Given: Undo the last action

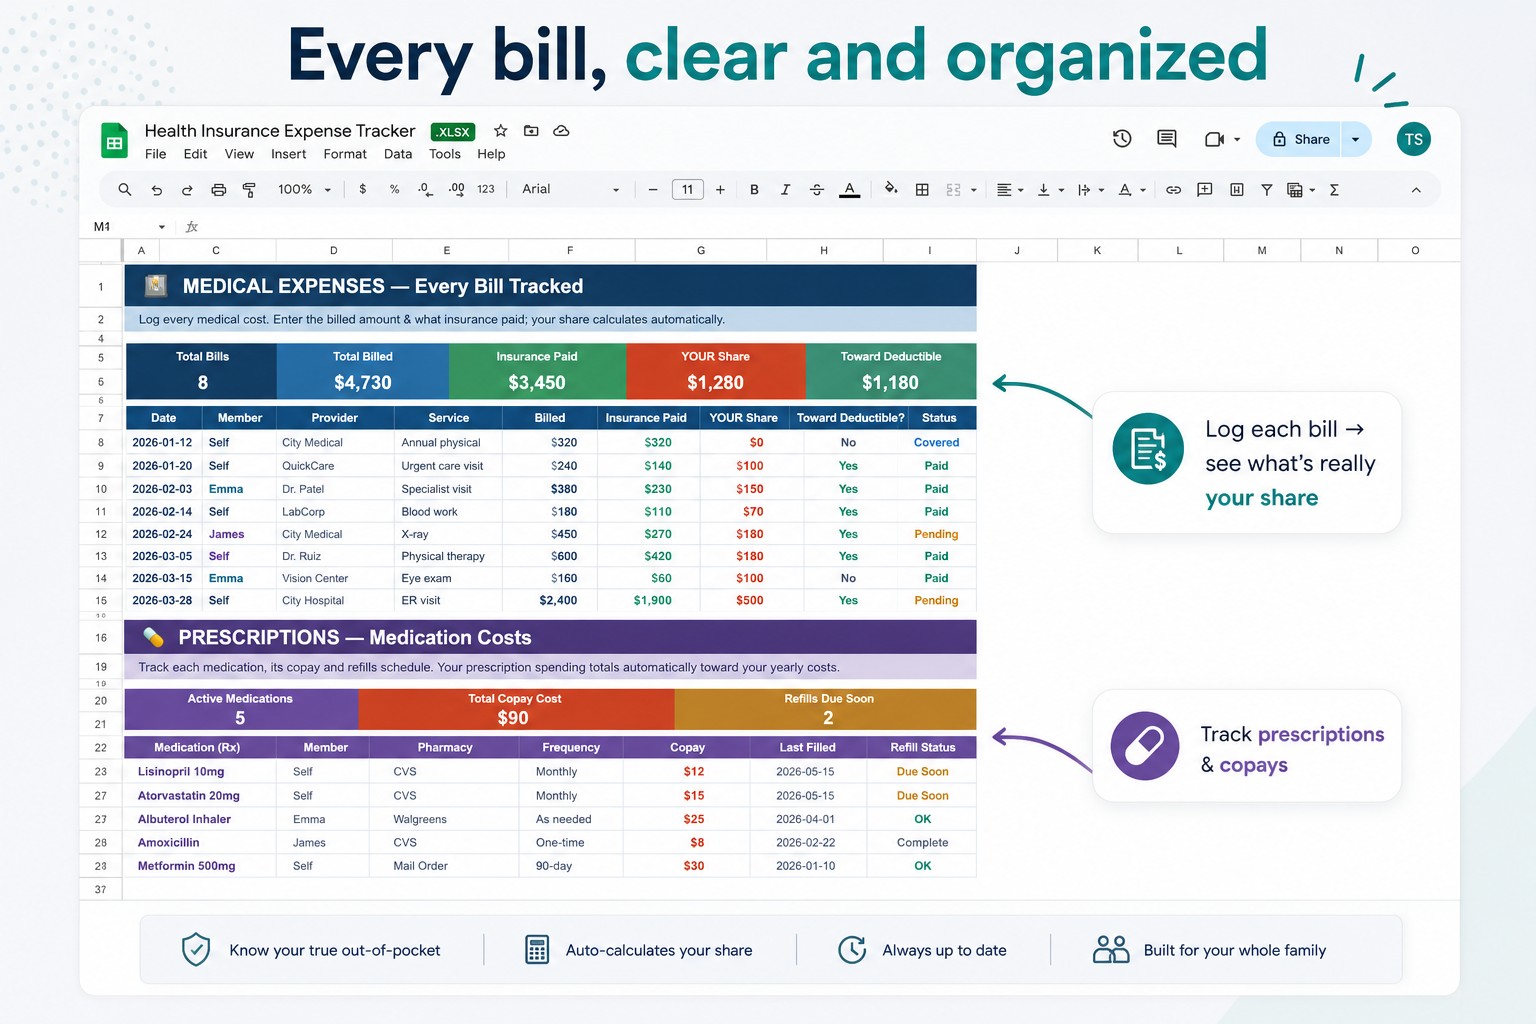Looking at the screenshot, I should 157,189.
